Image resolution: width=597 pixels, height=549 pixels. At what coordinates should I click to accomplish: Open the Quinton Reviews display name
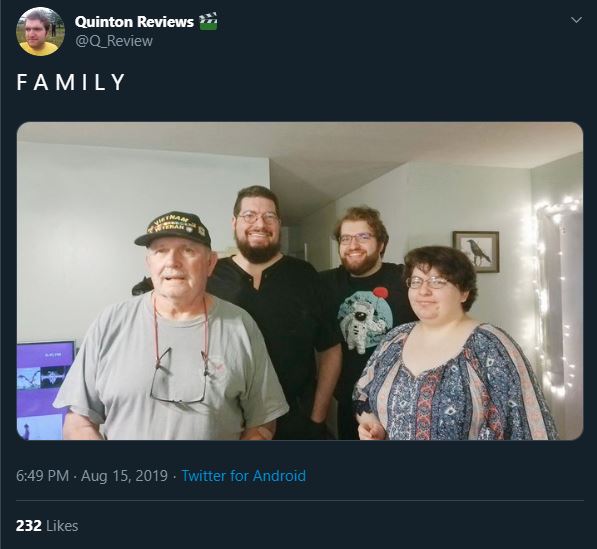[134, 22]
